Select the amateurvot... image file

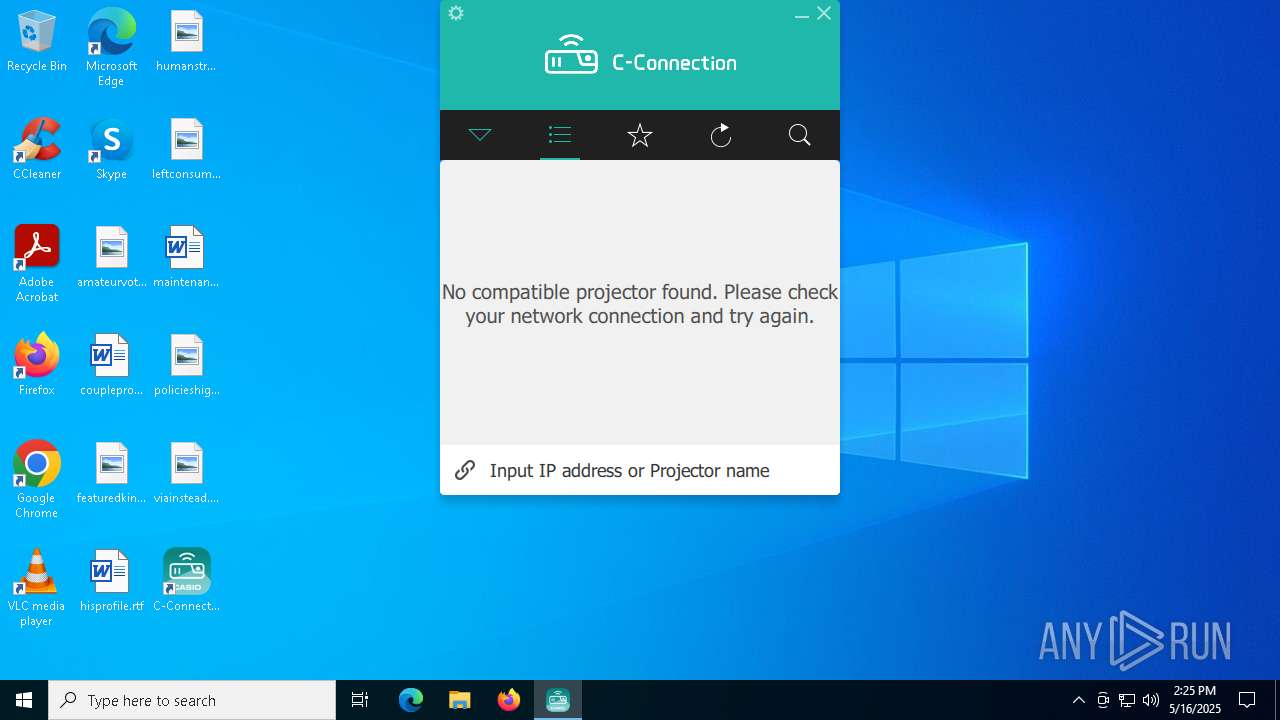tap(111, 258)
